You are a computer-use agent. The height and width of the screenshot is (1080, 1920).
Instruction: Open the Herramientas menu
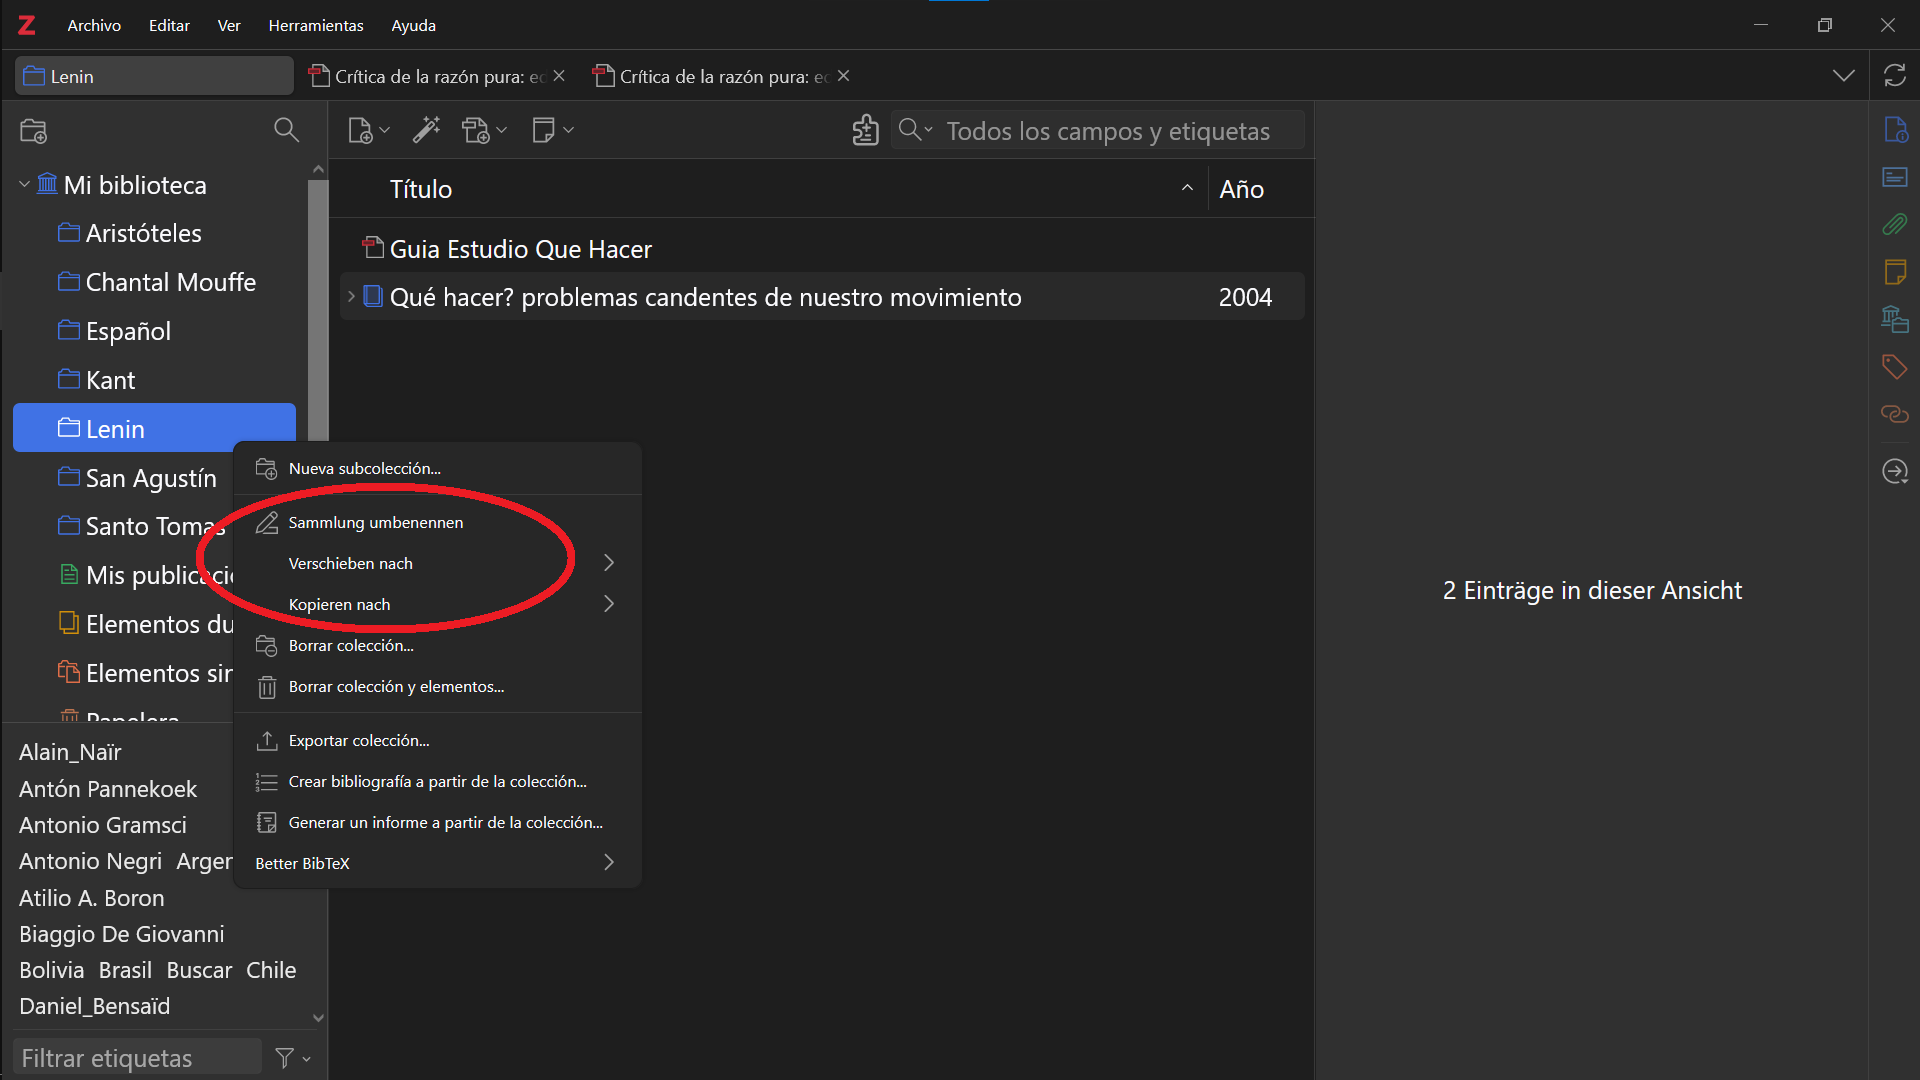(316, 25)
